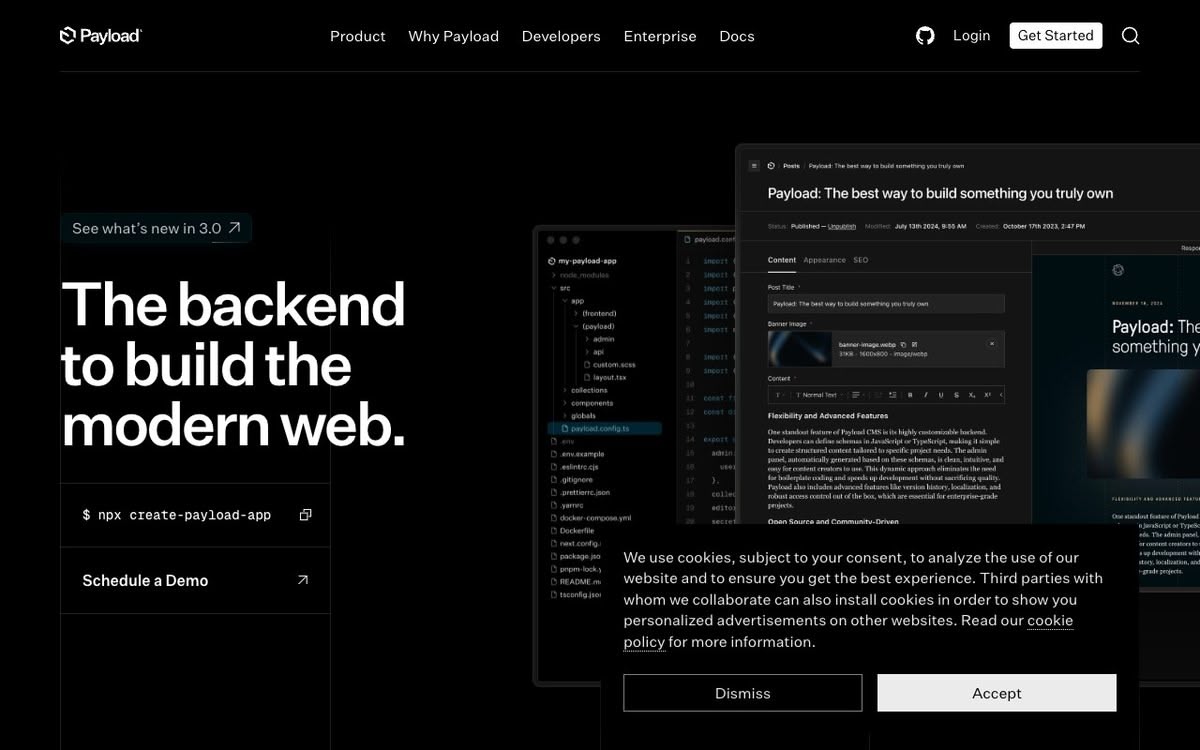
Task: Apply subscript in content editor toolbar
Action: [x=972, y=395]
